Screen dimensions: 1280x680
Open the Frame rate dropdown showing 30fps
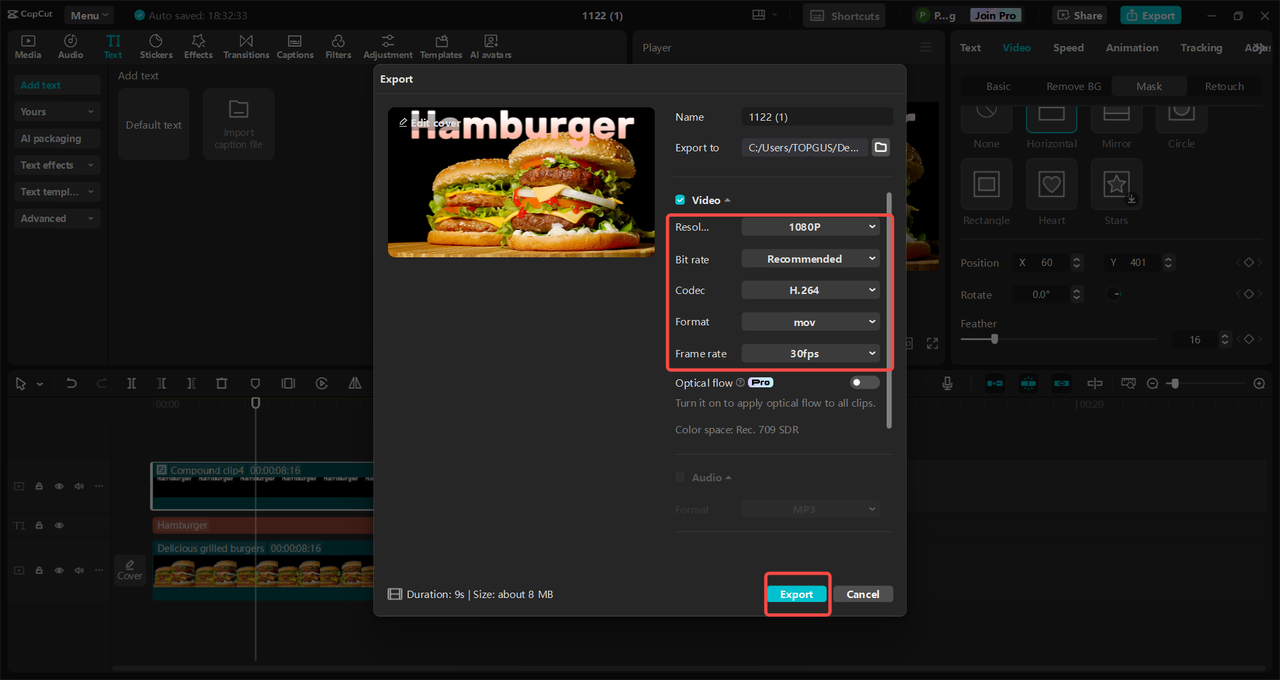(x=811, y=353)
